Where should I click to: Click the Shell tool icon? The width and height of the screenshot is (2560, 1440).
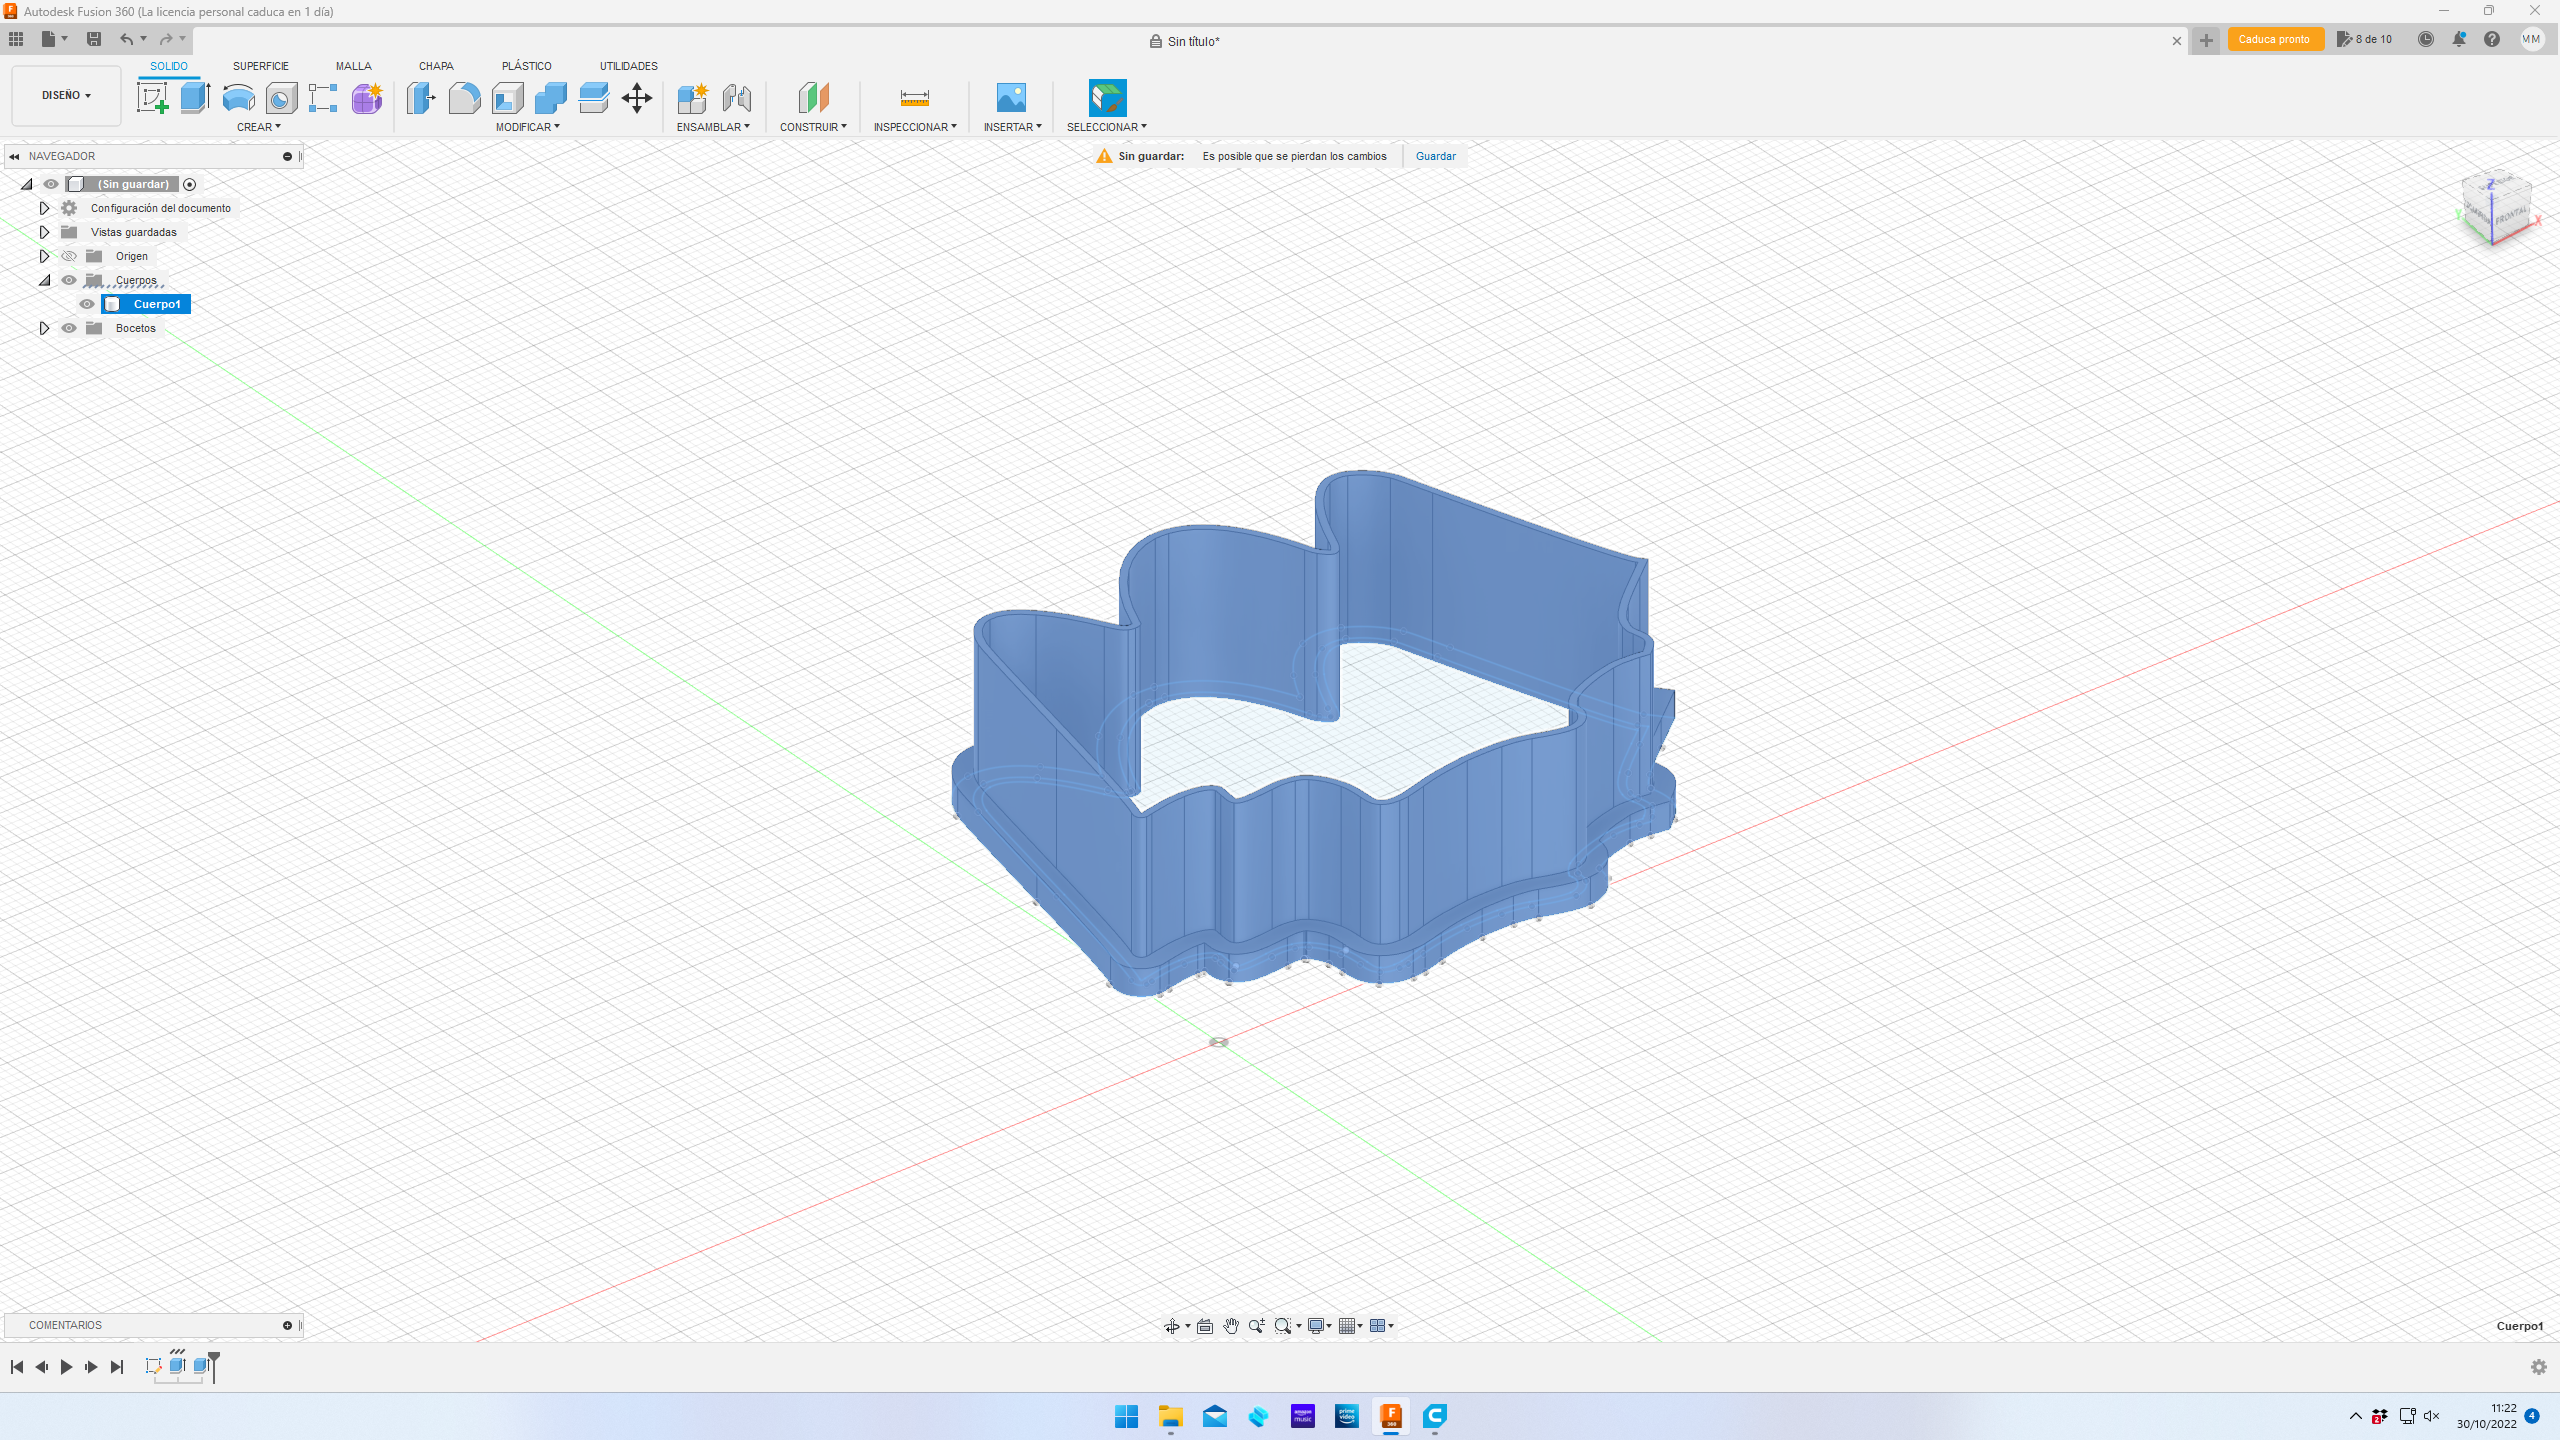(x=508, y=98)
